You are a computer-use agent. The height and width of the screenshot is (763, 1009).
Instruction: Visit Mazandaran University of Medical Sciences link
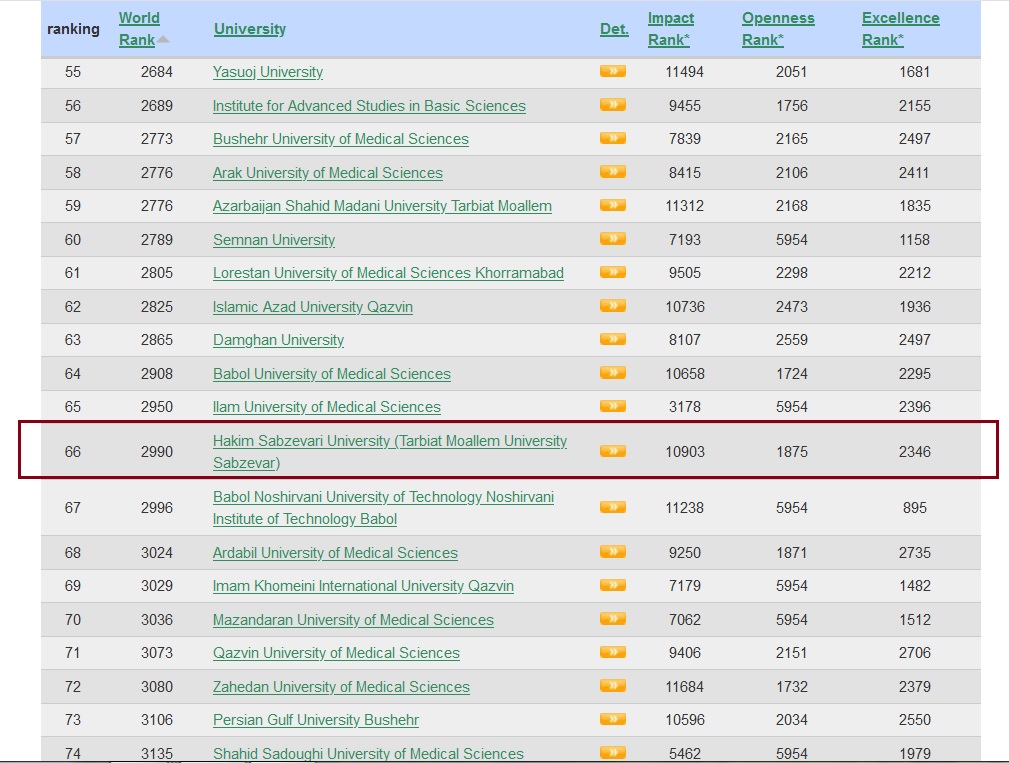[353, 620]
